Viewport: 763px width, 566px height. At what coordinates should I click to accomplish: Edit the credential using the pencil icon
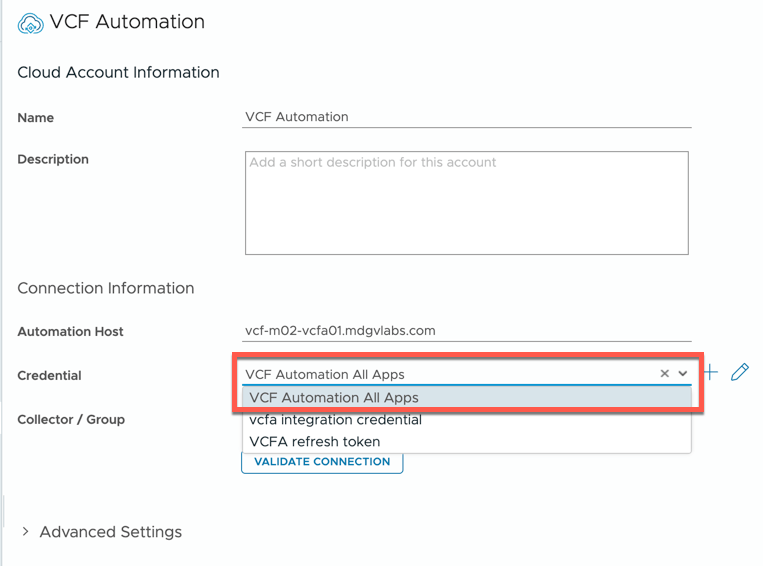click(740, 373)
